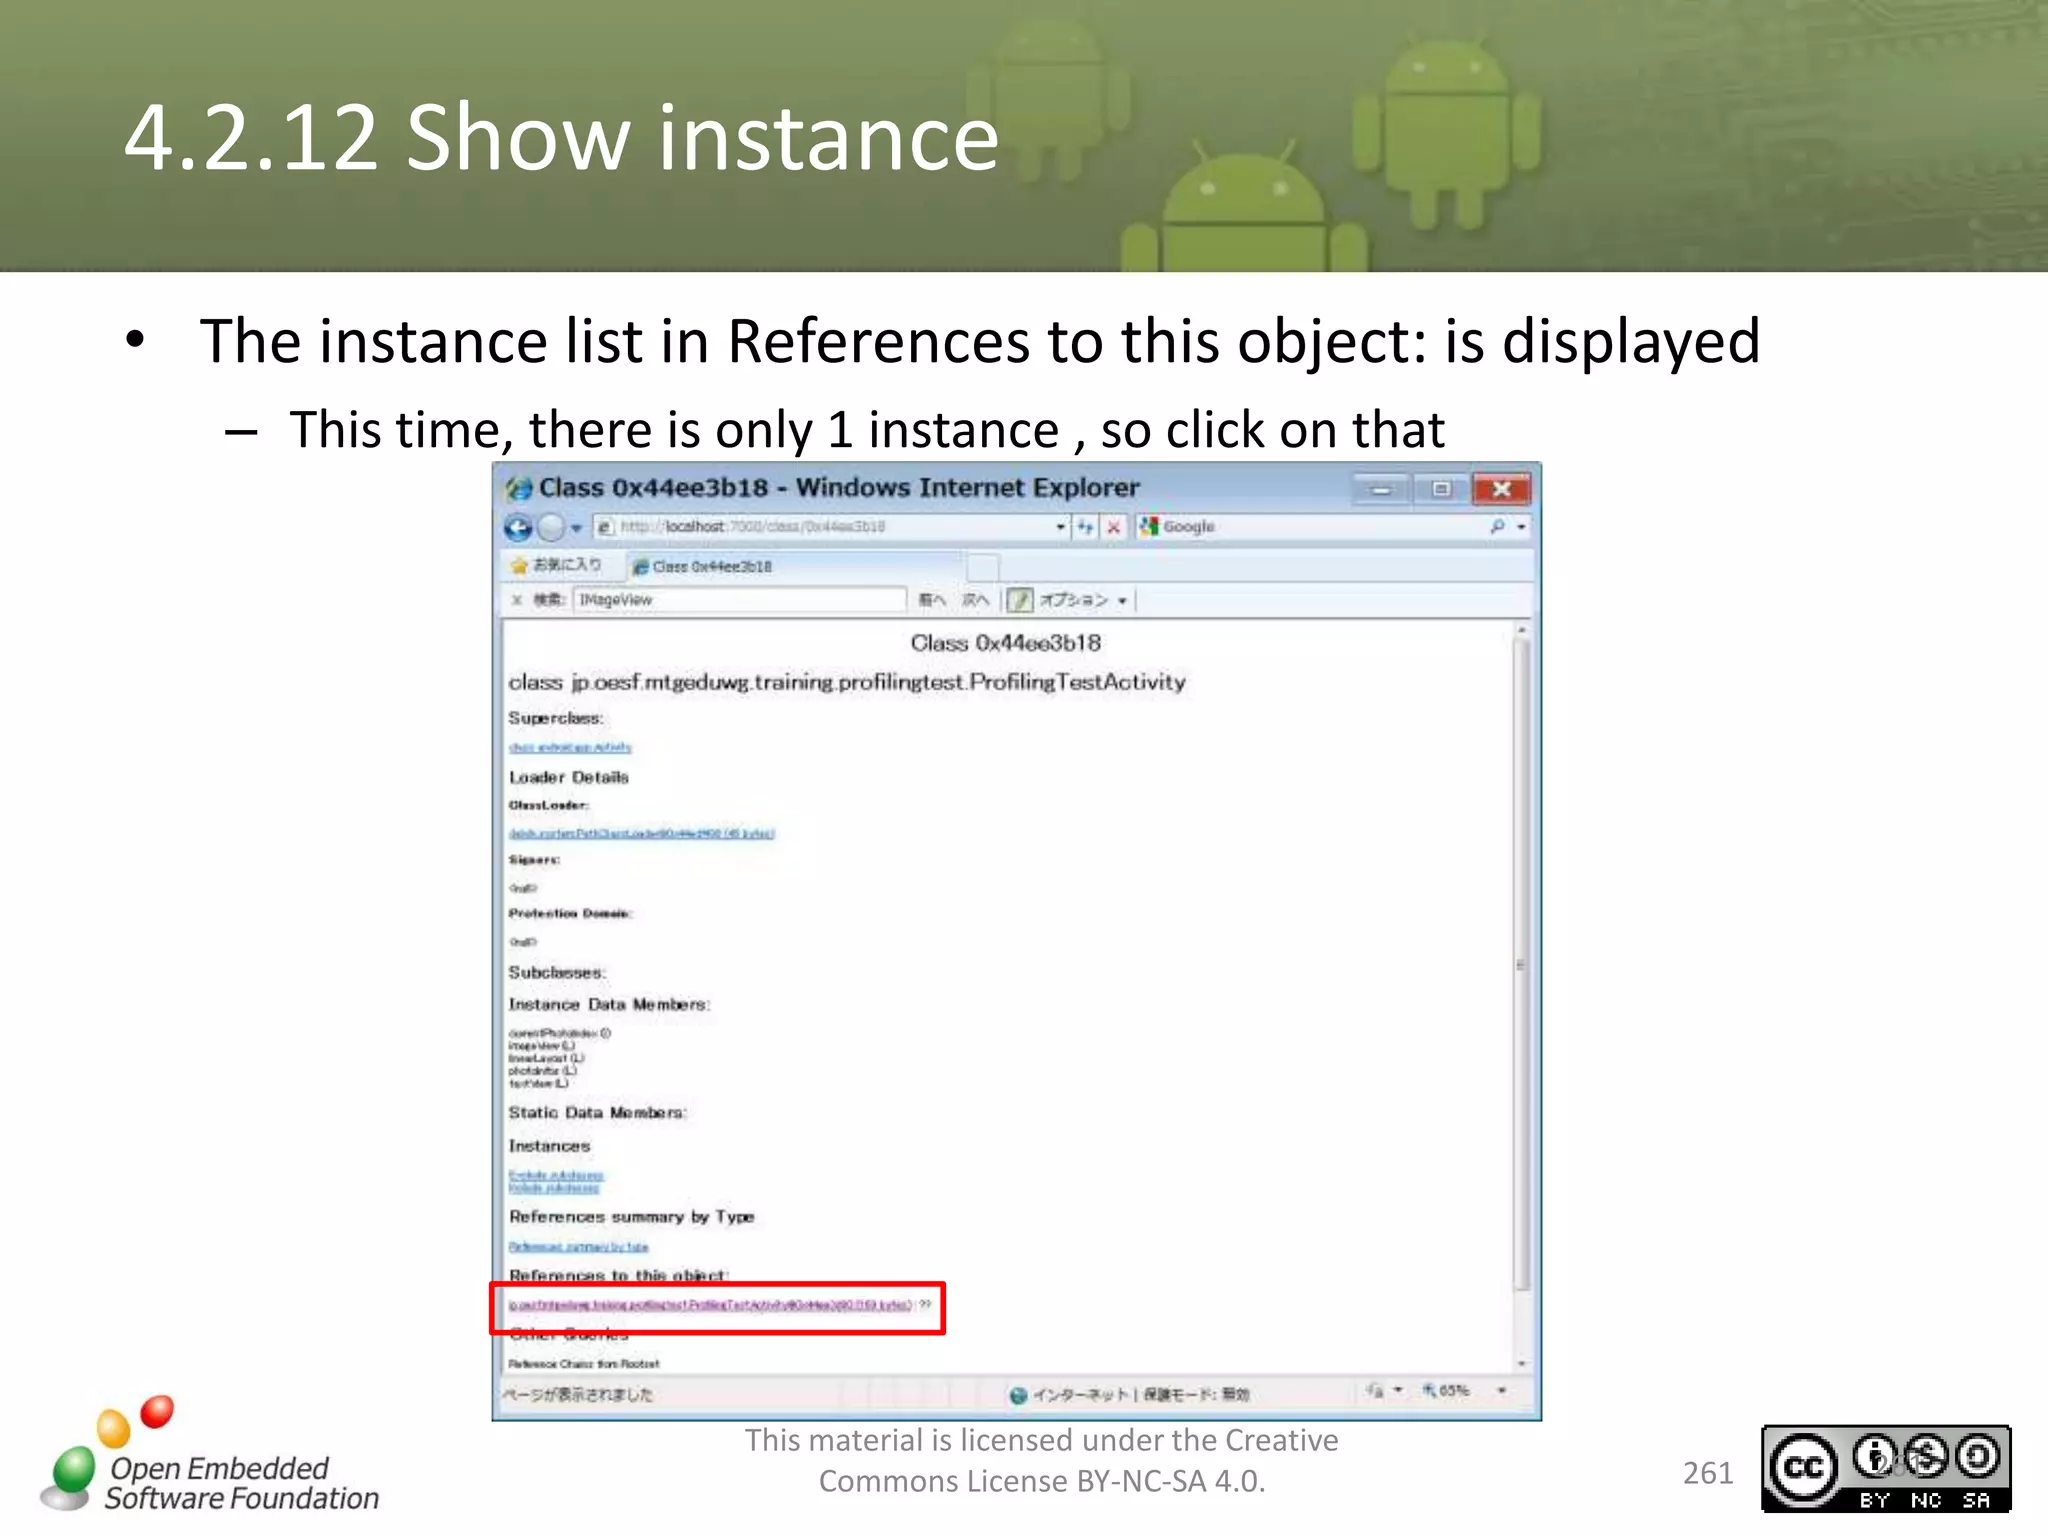Click the Internet zone globe status icon

pos(1018,1395)
